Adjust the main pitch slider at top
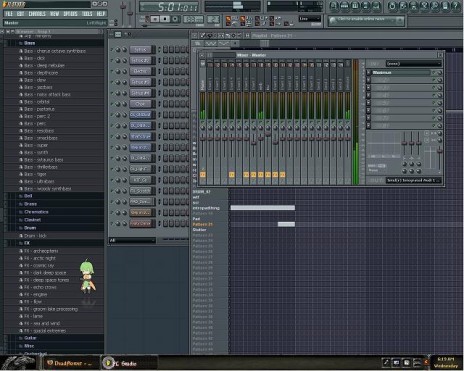Image resolution: width=464 pixels, height=371 pixels. click(x=130, y=13)
